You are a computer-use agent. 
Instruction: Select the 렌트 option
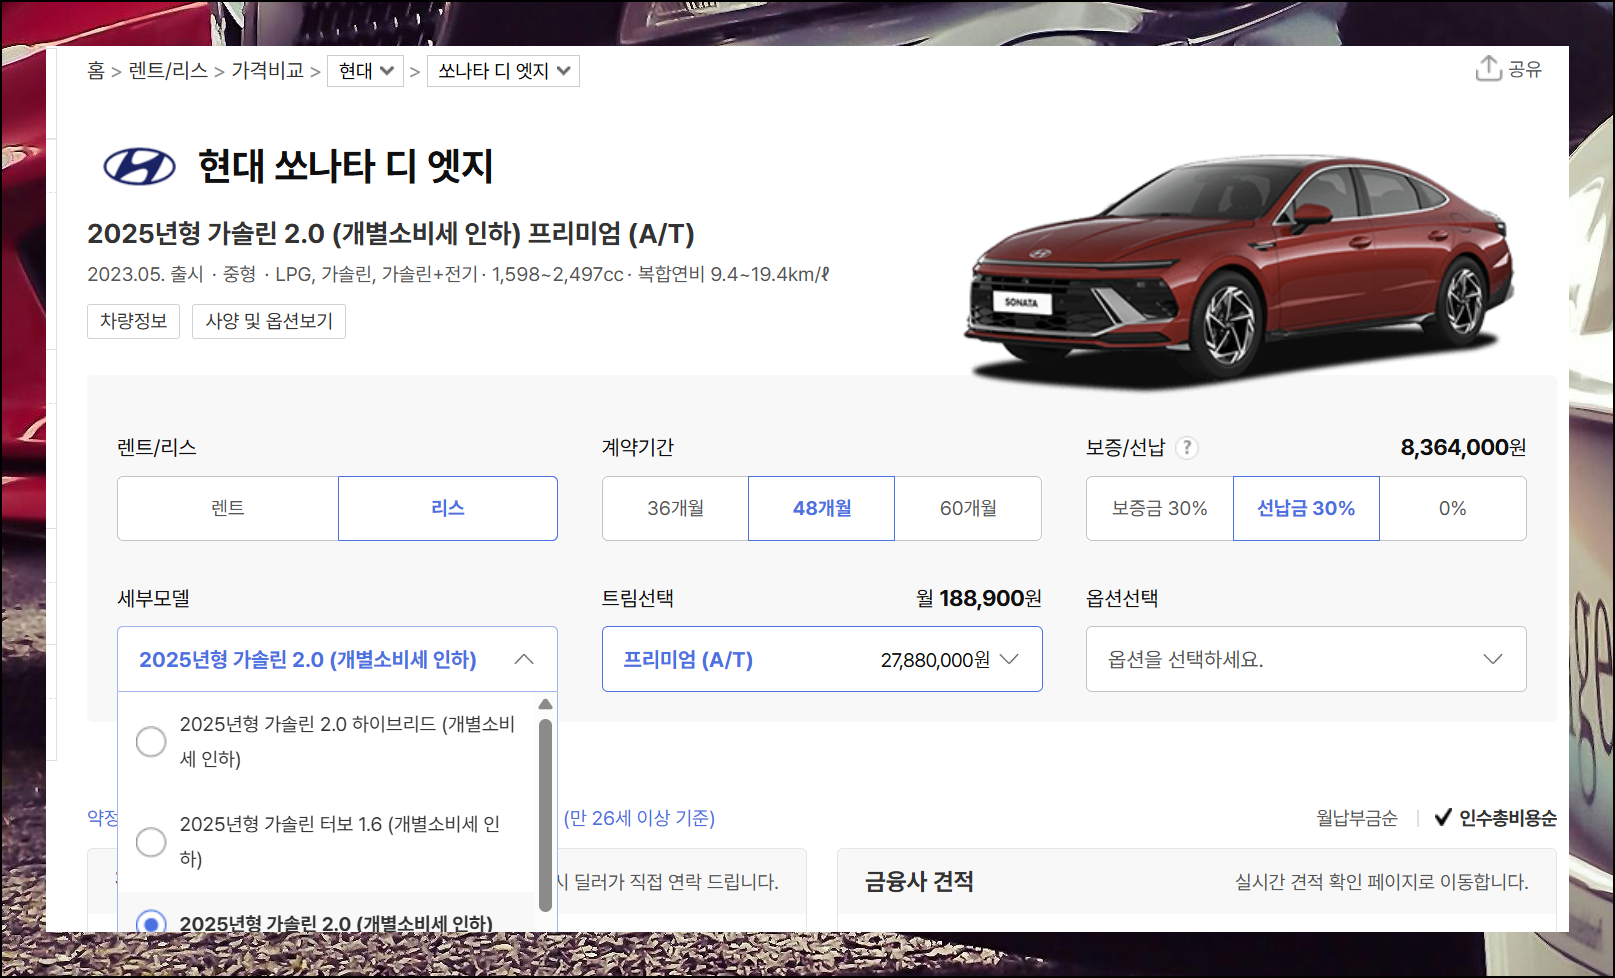(x=228, y=508)
